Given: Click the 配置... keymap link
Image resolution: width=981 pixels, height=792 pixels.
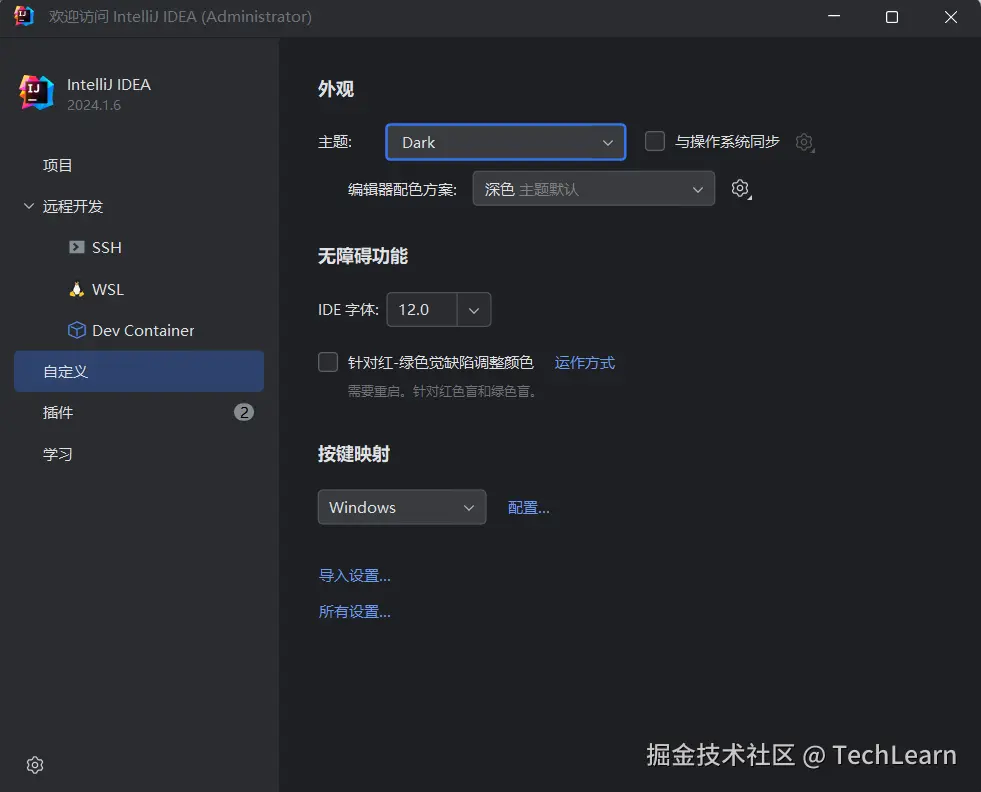Looking at the screenshot, I should click(x=529, y=507).
